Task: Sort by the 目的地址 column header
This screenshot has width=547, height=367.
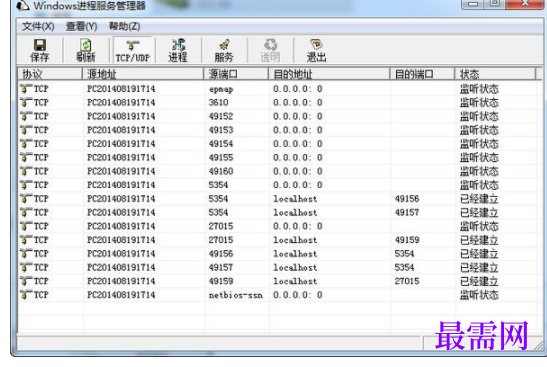Action: 329,74
